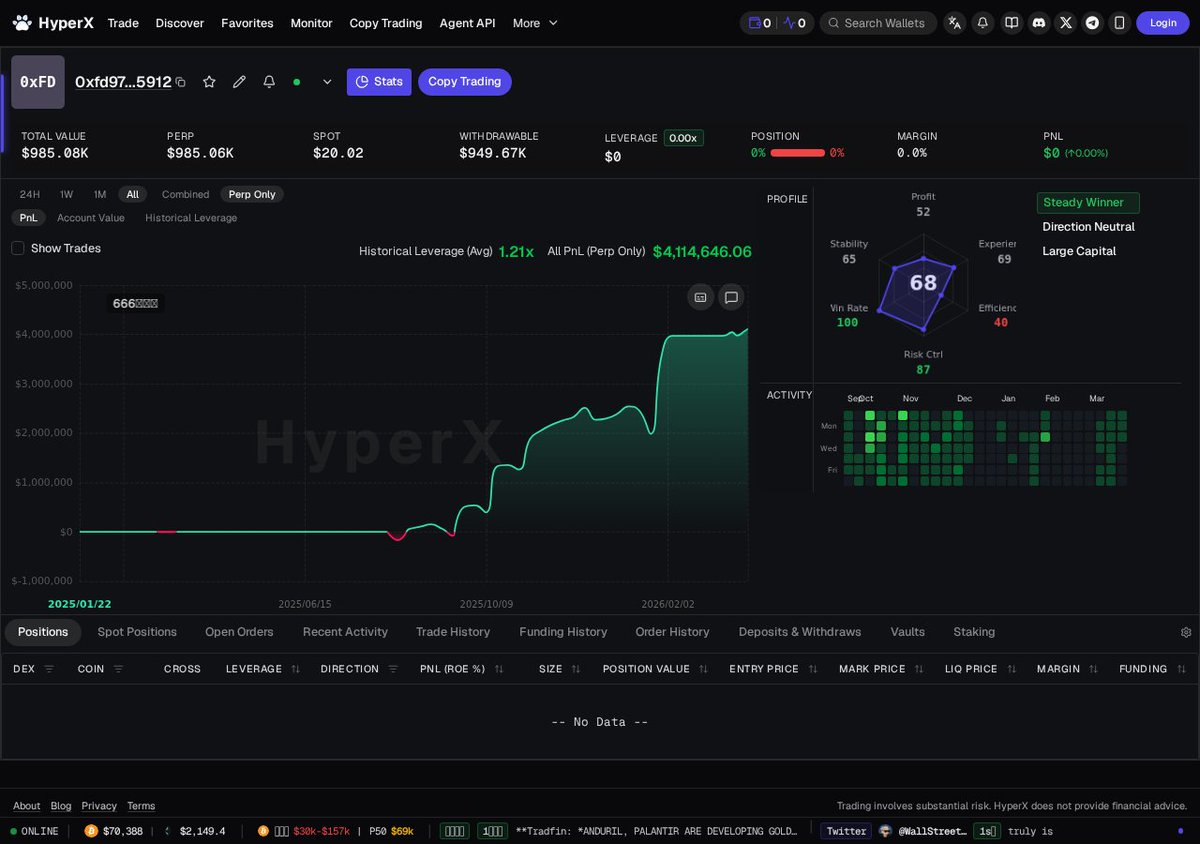The image size is (1200, 844).
Task: Select the 24H time range
Action: [30, 194]
